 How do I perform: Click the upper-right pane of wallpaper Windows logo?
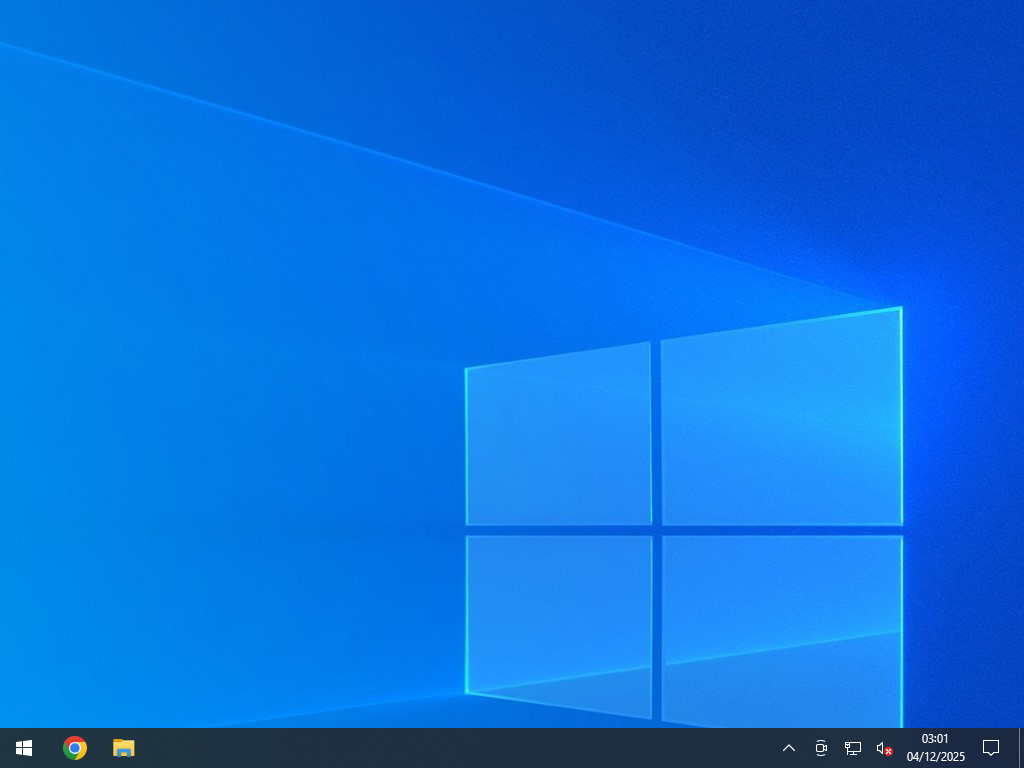(x=780, y=420)
